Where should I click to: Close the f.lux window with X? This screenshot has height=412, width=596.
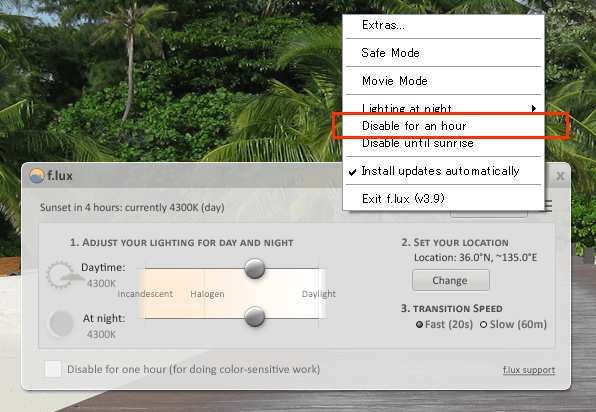(560, 176)
